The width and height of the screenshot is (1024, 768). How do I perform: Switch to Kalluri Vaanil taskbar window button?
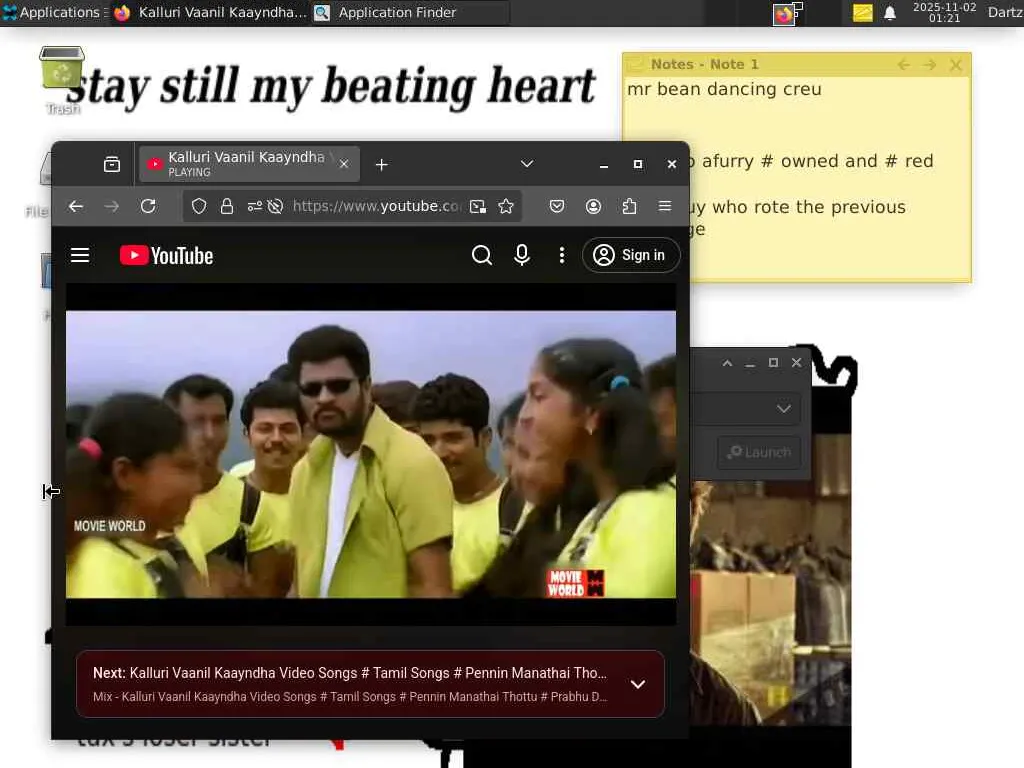click(210, 12)
